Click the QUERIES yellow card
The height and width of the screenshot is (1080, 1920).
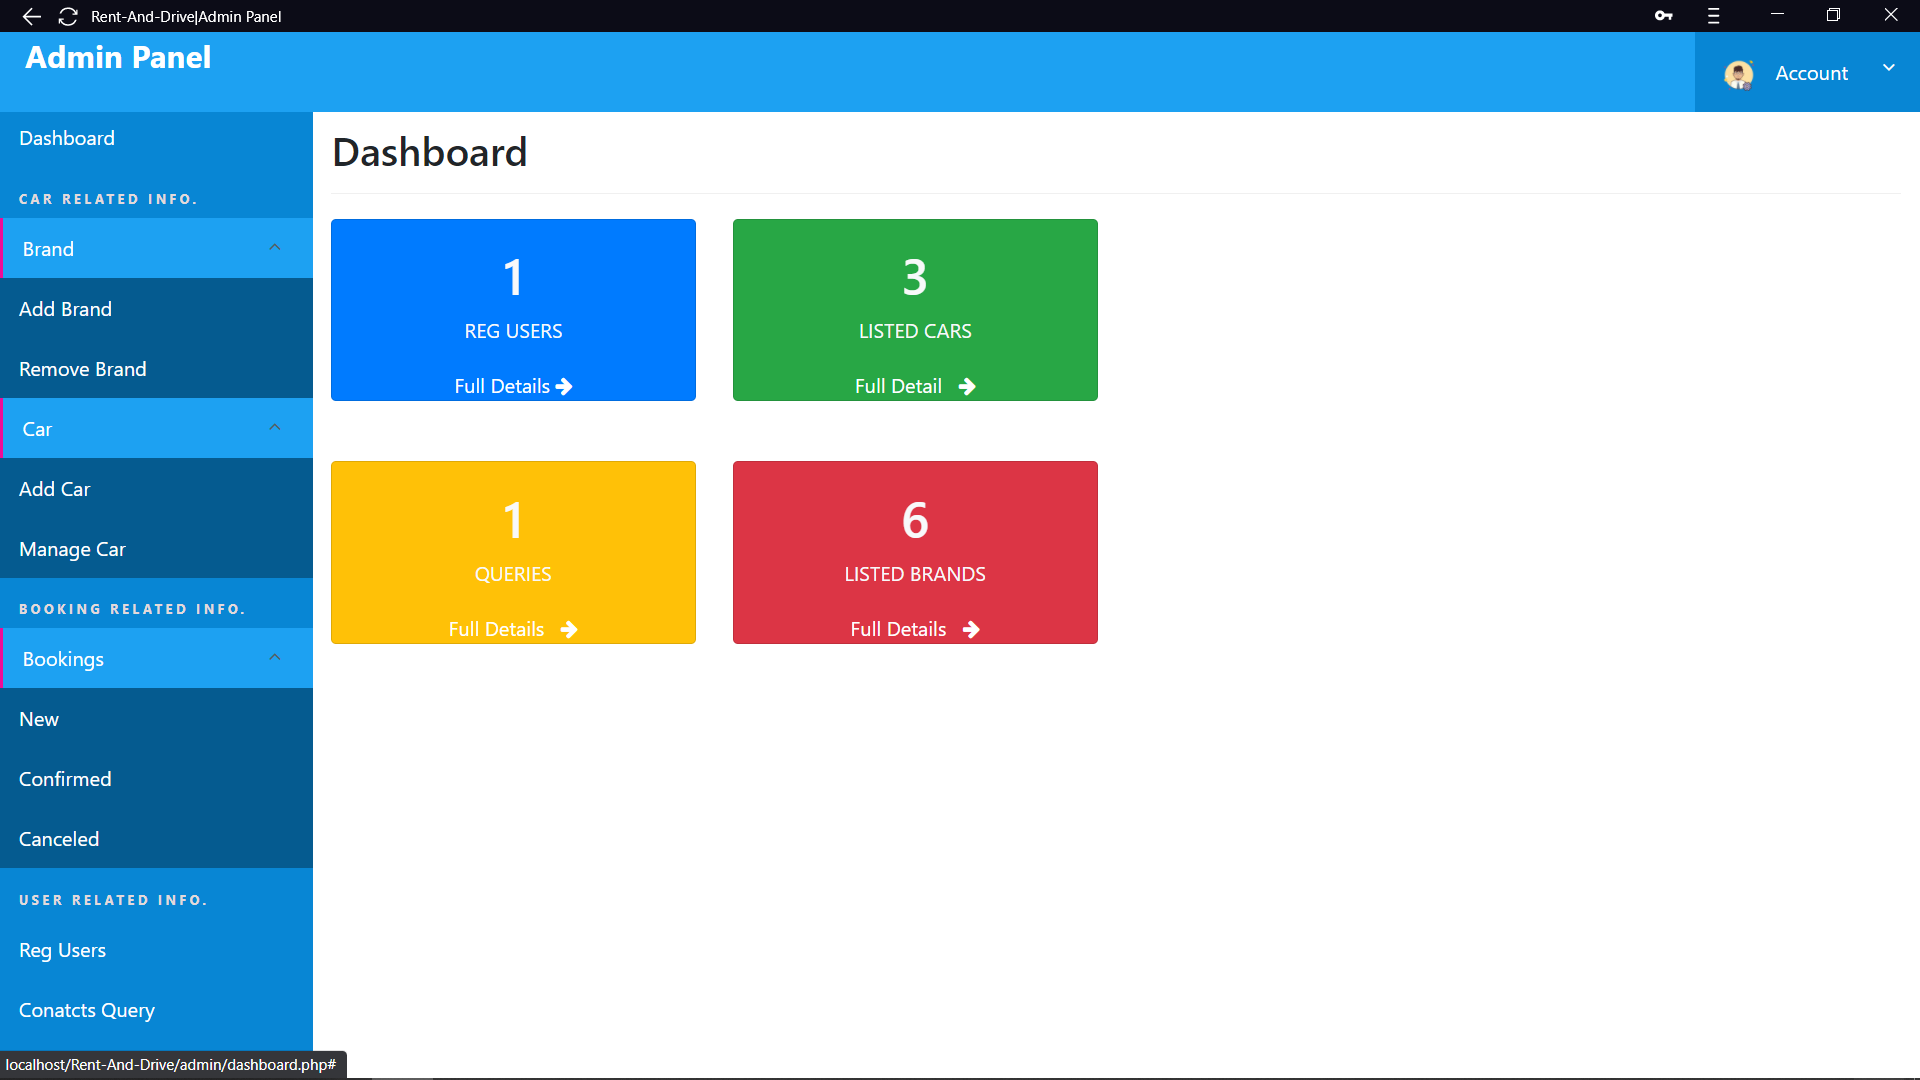tap(513, 552)
